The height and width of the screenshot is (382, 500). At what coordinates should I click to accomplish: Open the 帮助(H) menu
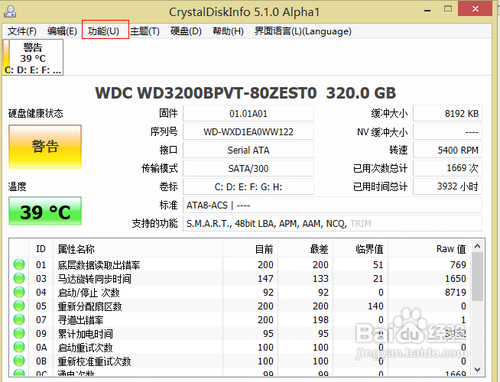(228, 31)
